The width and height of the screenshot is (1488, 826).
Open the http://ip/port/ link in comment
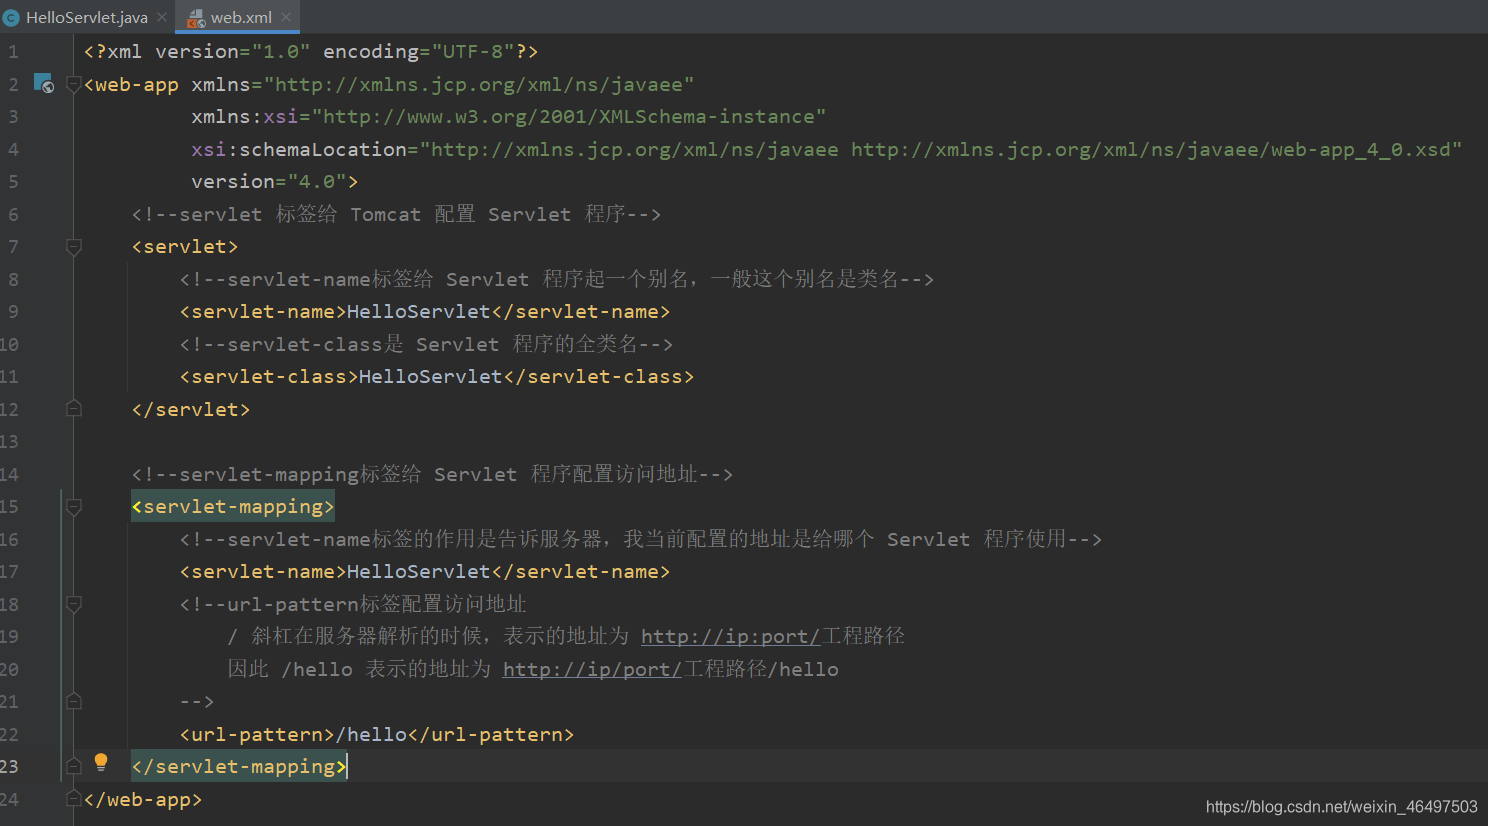(x=592, y=669)
